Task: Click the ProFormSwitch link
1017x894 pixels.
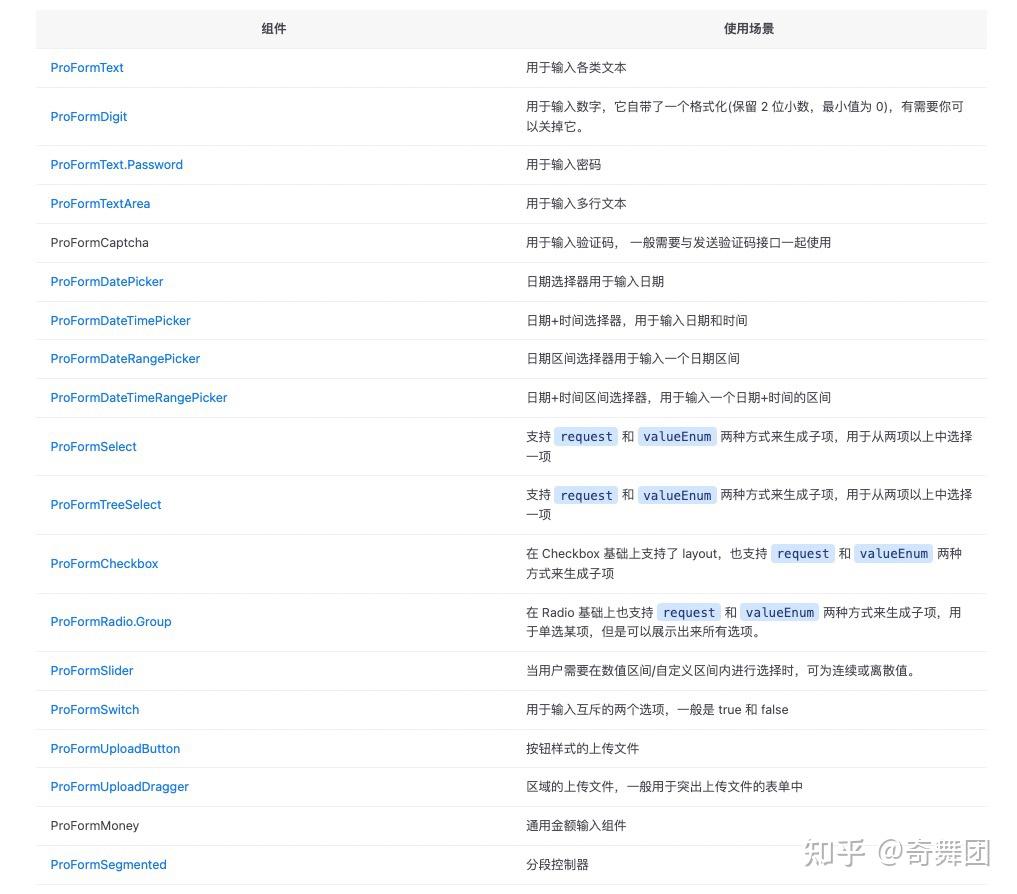Action: pyautogui.click(x=95, y=709)
